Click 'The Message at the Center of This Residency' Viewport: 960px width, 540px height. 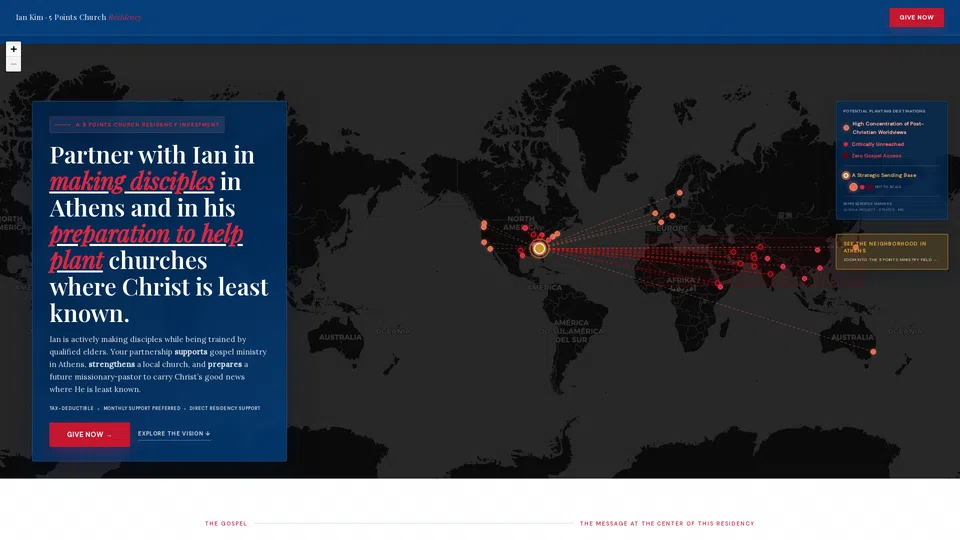point(667,523)
